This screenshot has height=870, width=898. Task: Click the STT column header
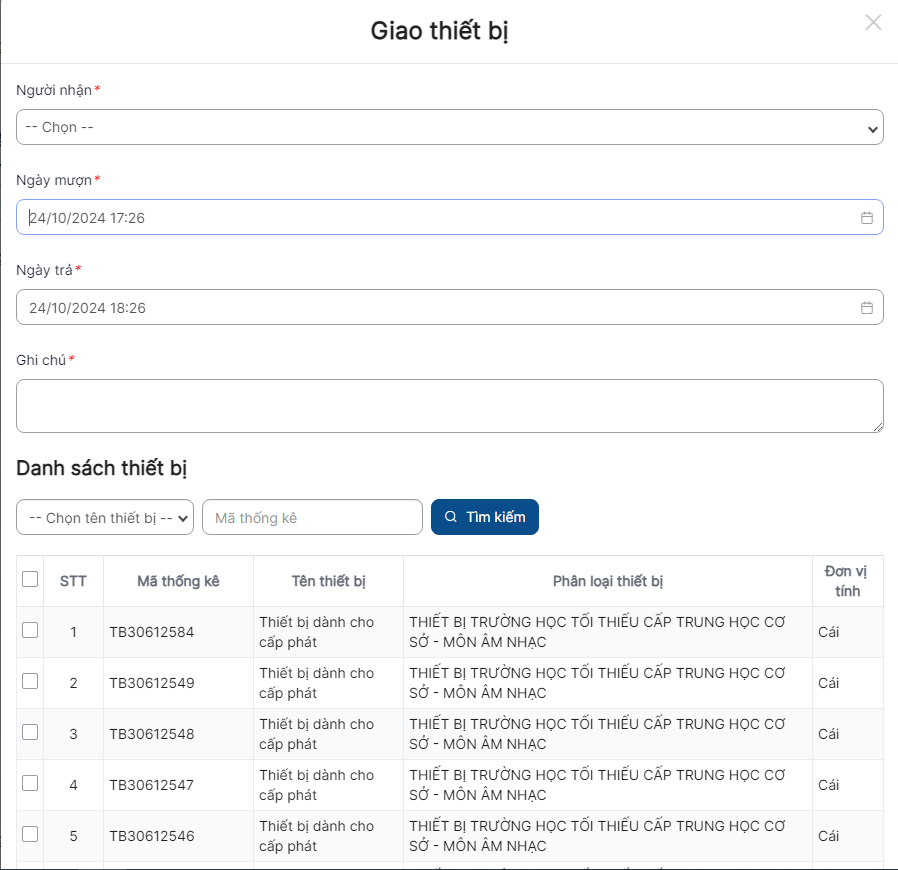(73, 581)
